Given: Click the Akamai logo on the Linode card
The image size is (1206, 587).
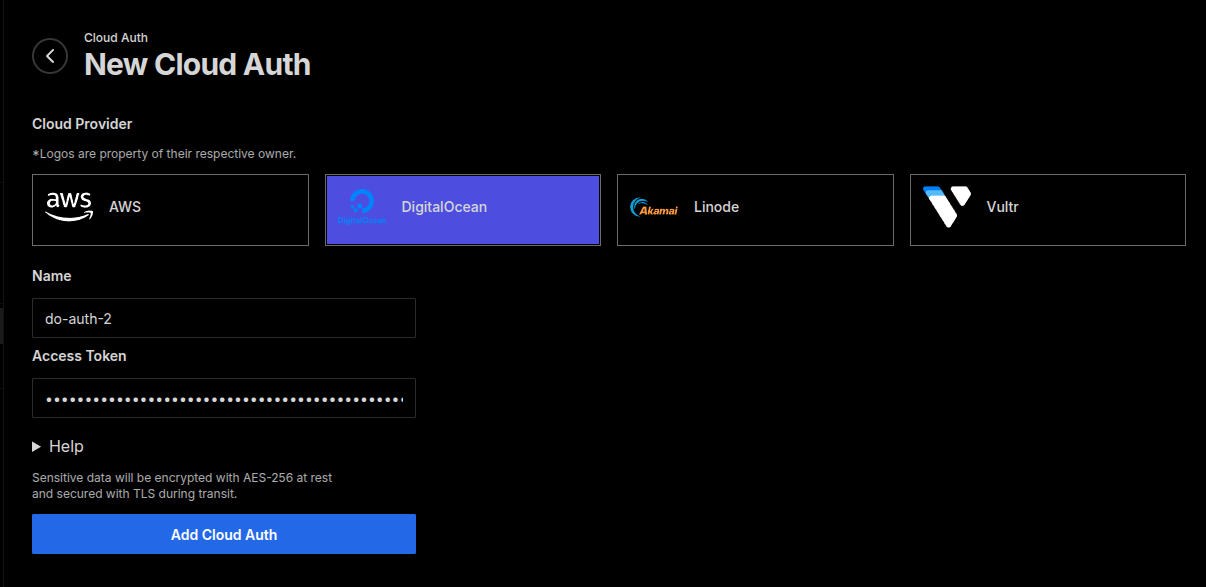Looking at the screenshot, I should pyautogui.click(x=653, y=208).
